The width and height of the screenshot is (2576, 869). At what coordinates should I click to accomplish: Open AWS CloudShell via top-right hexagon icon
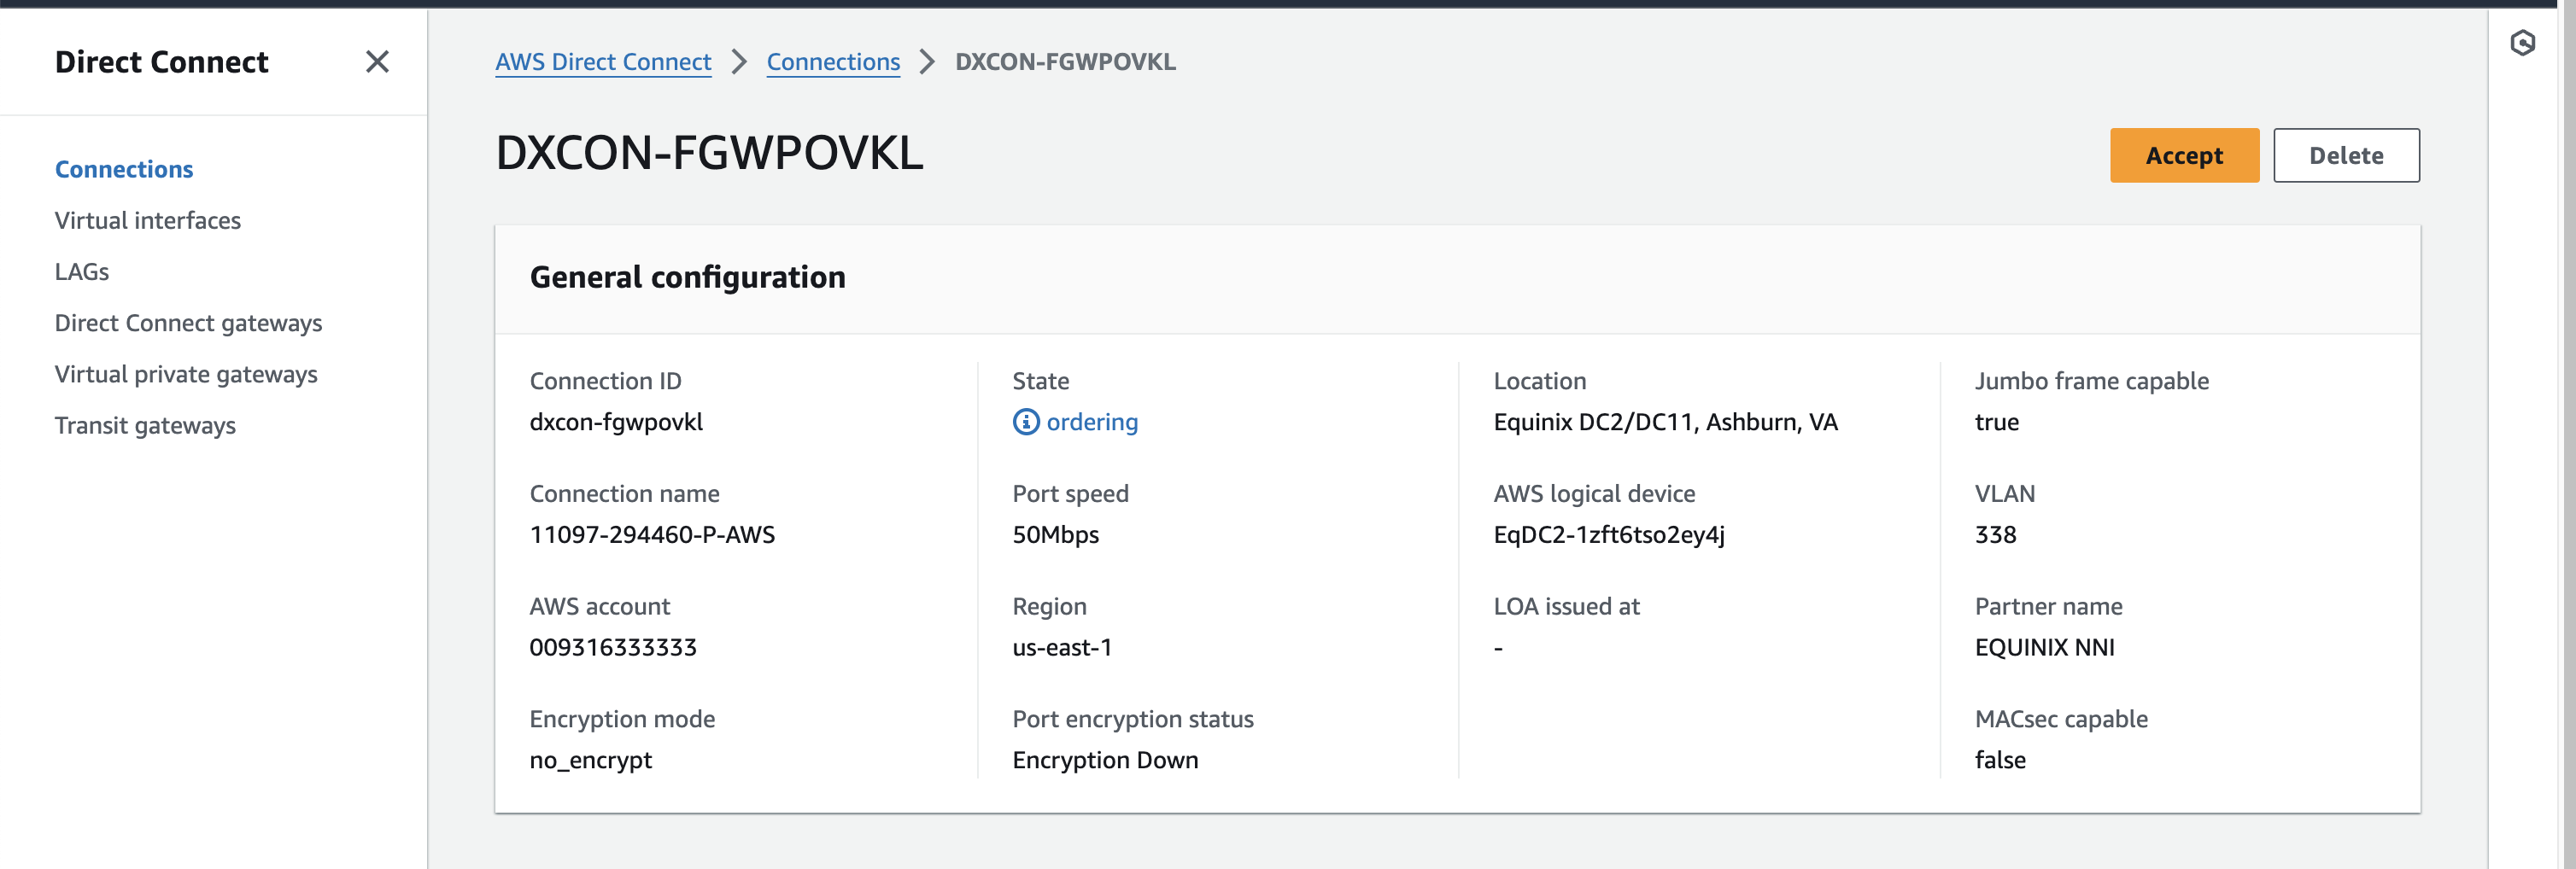2523,42
